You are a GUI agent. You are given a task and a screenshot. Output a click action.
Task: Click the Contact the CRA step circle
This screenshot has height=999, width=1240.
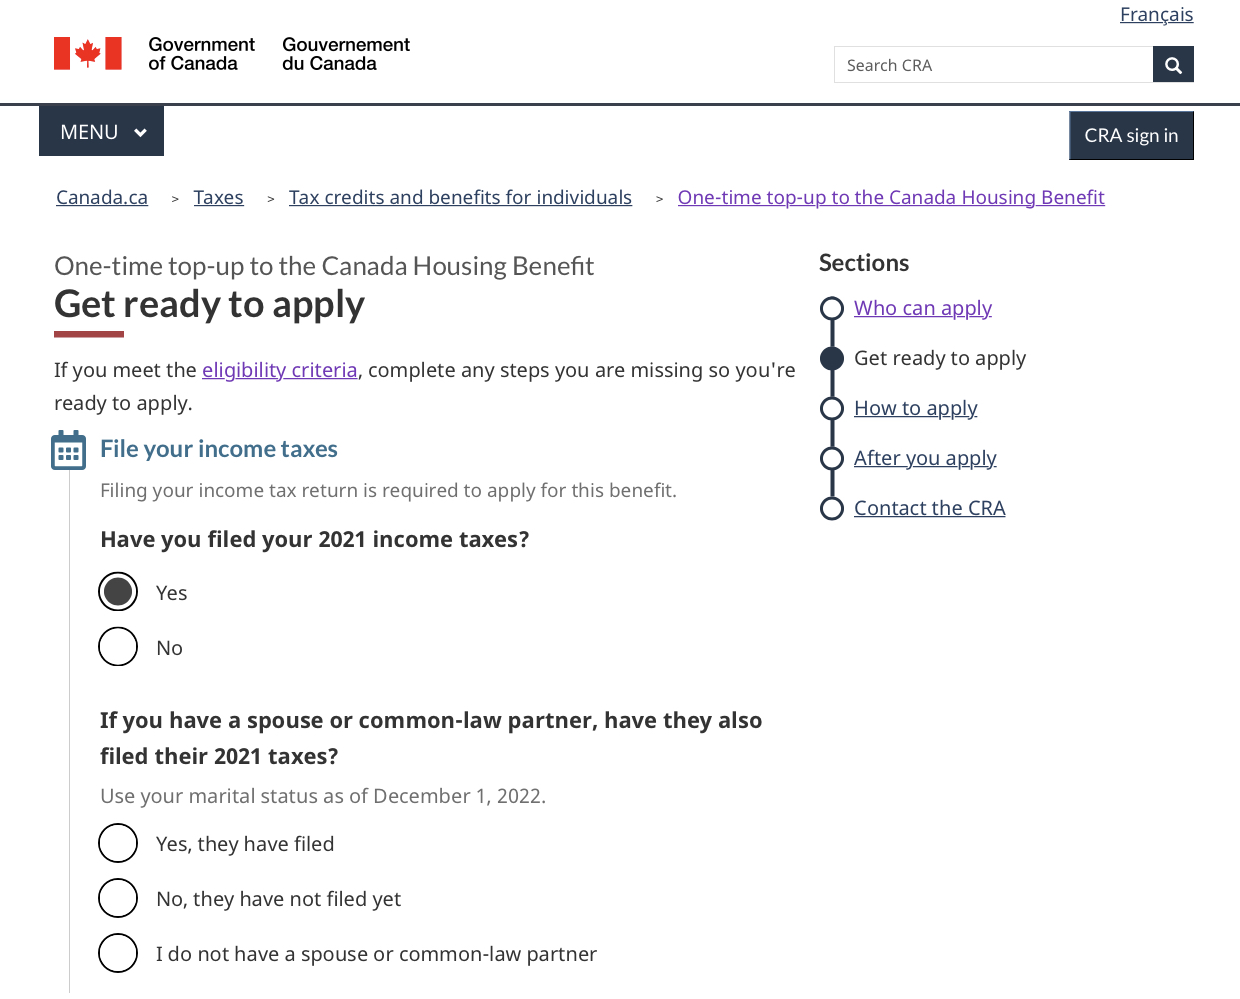coord(831,508)
